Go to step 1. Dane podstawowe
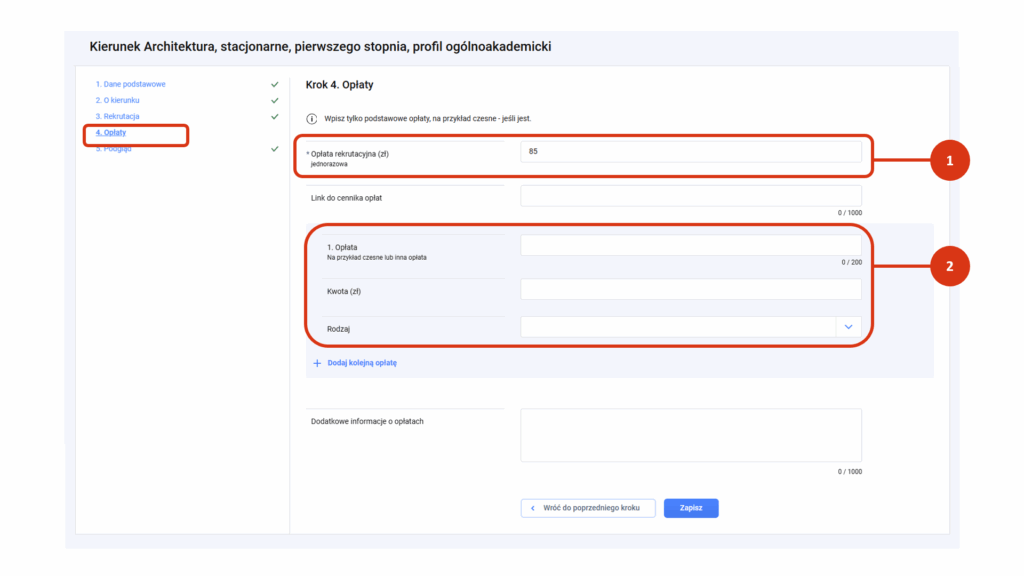Image resolution: width=1024 pixels, height=576 pixels. pos(130,85)
